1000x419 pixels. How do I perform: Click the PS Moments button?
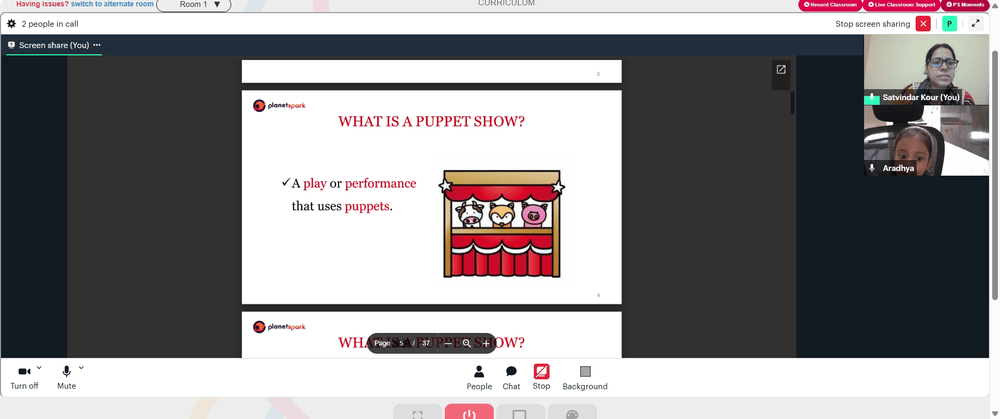tap(965, 4)
